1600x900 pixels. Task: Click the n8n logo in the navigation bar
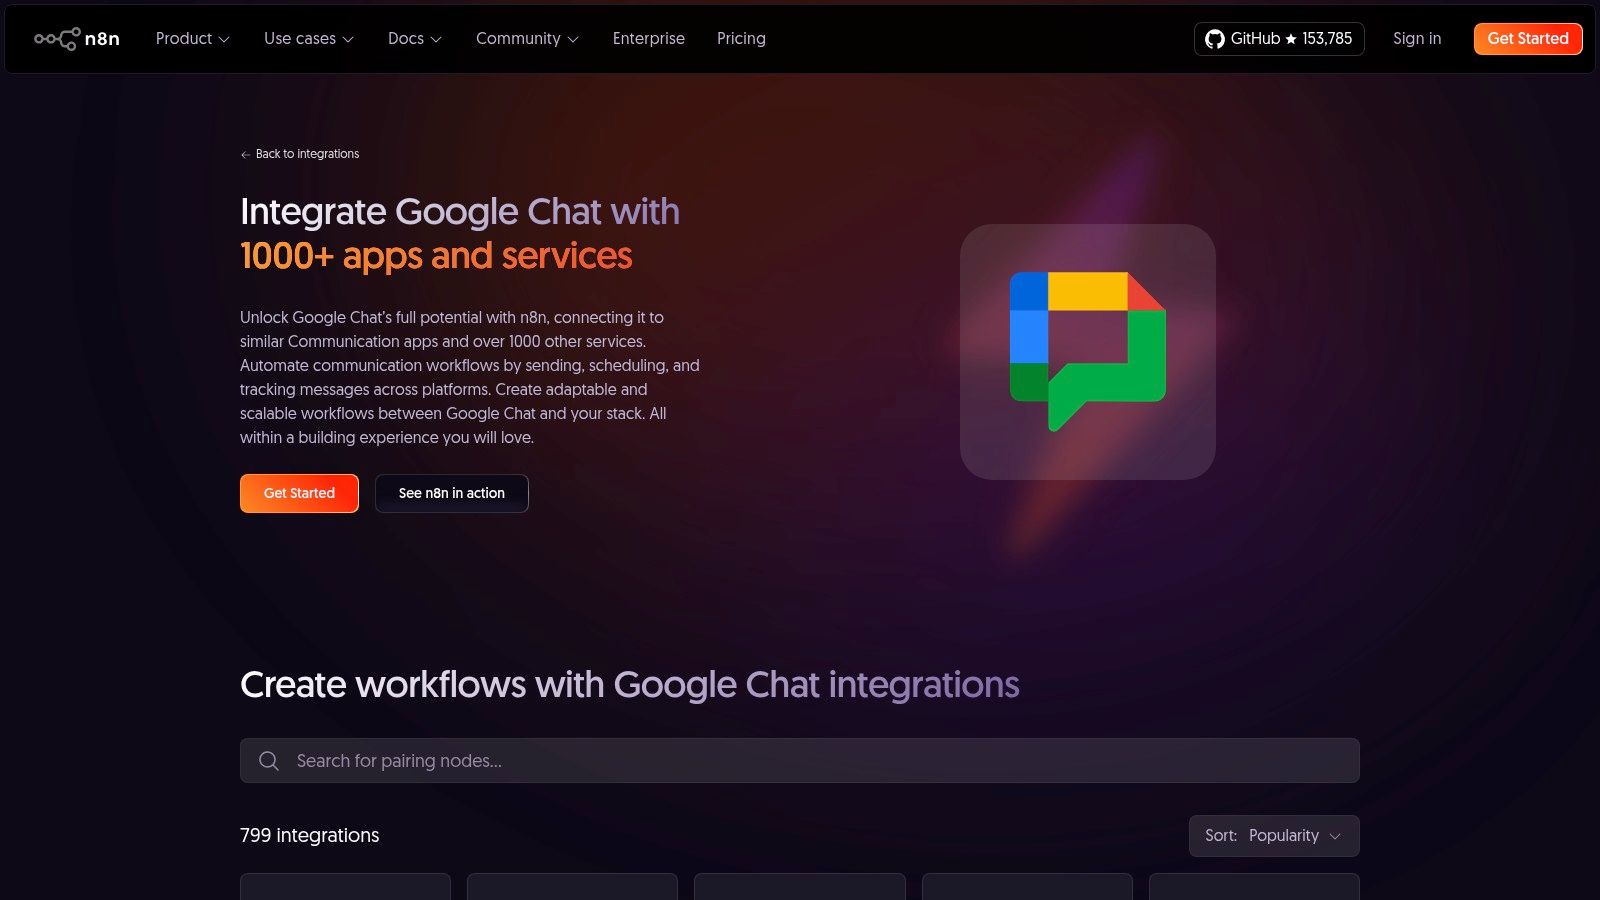tap(77, 38)
